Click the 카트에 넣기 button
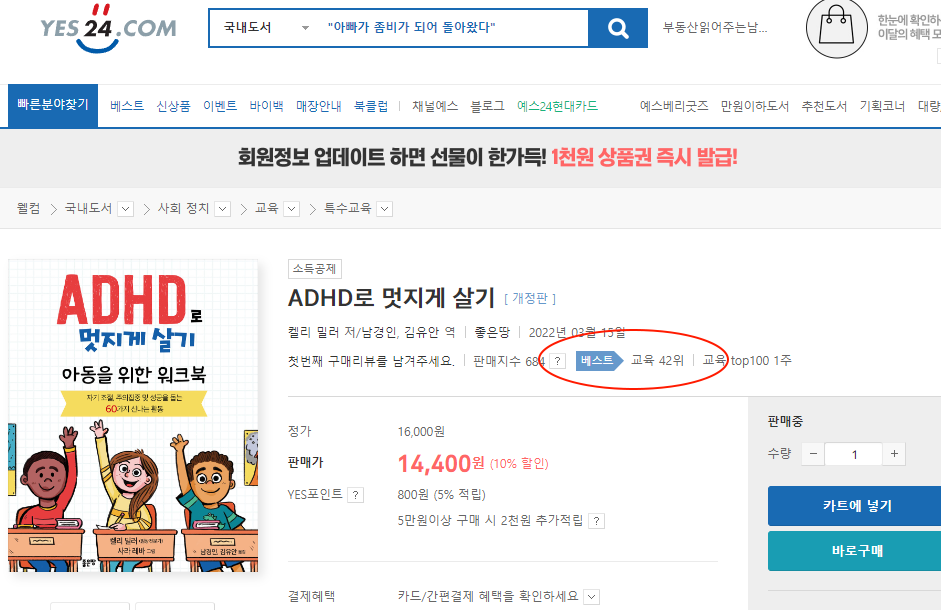941x610 pixels. 855,506
